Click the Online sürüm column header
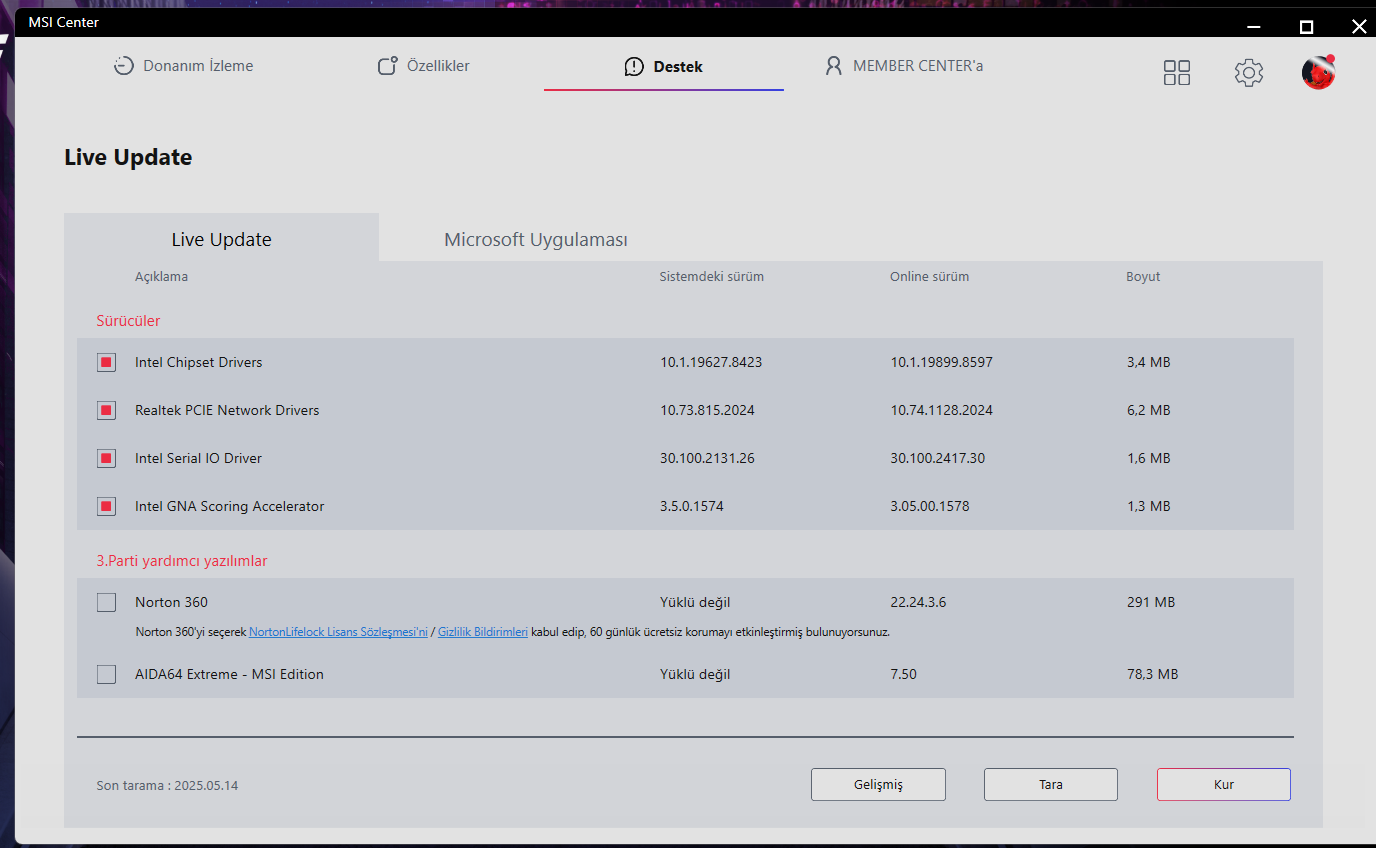This screenshot has width=1376, height=848. pos(929,276)
